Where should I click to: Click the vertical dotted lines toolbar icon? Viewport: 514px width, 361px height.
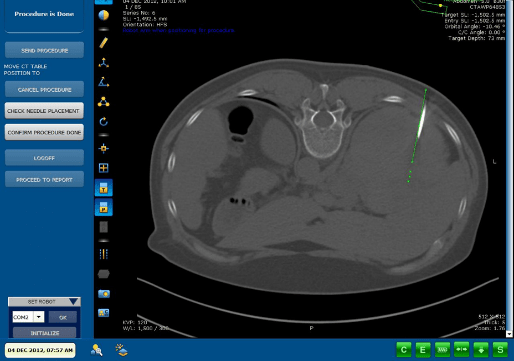tap(104, 254)
